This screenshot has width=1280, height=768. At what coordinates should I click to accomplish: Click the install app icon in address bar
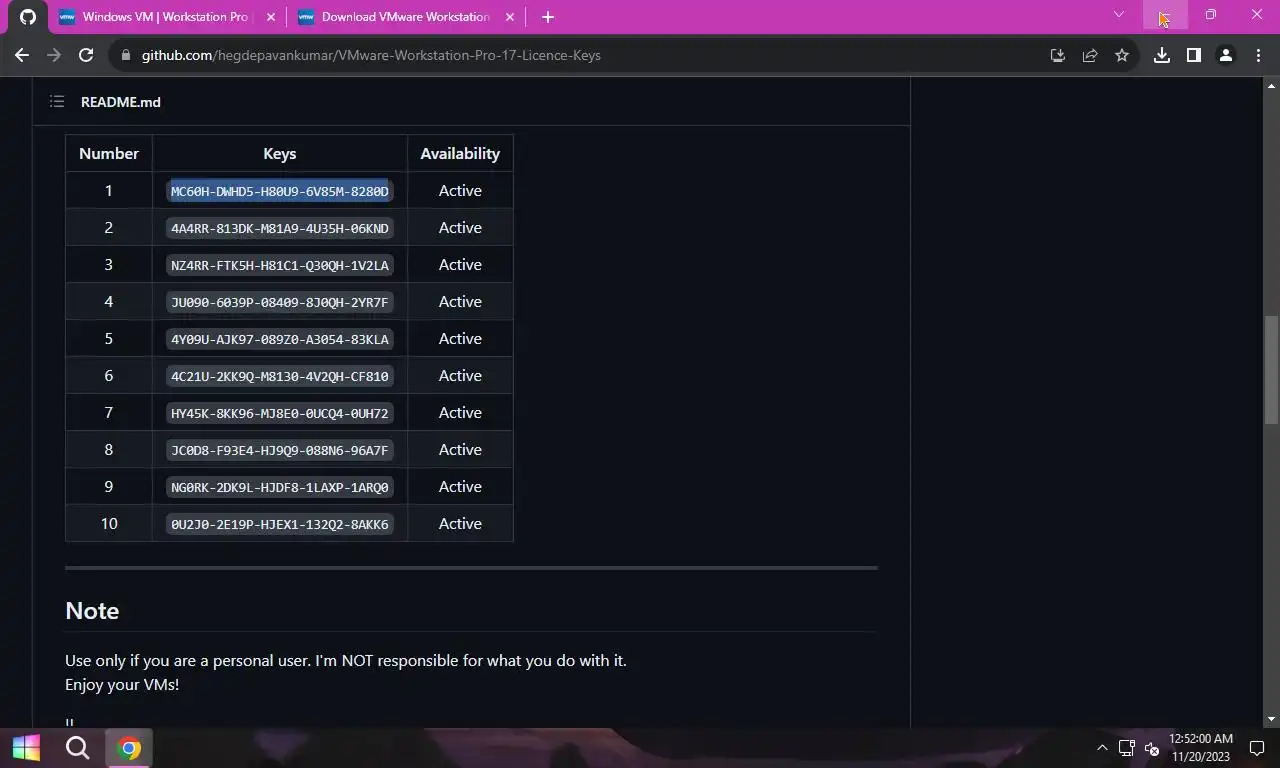[x=1058, y=55]
